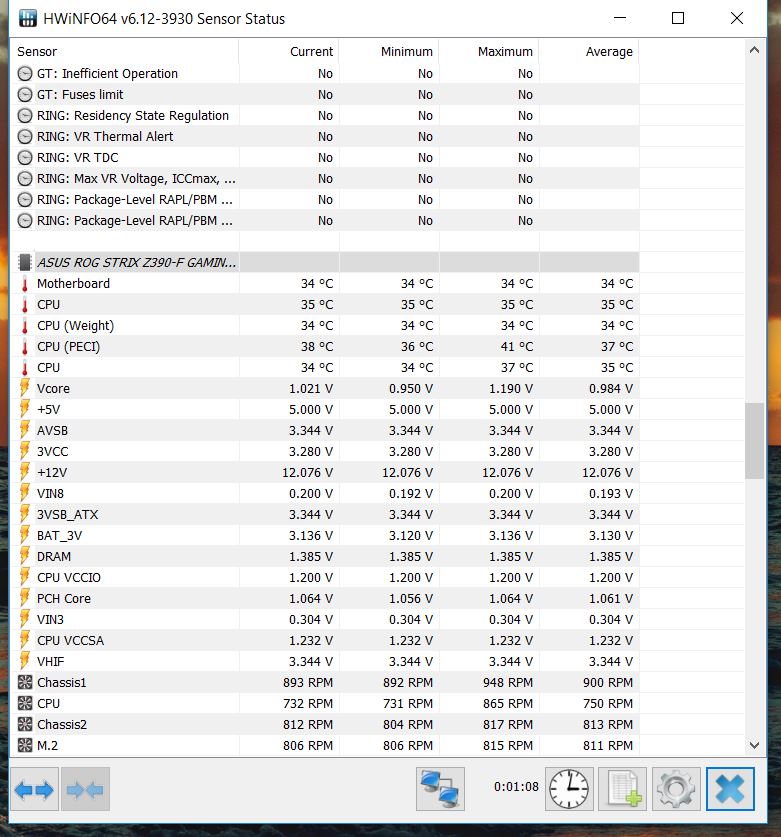Select the Vcore label
781x837 pixels.
(53, 389)
